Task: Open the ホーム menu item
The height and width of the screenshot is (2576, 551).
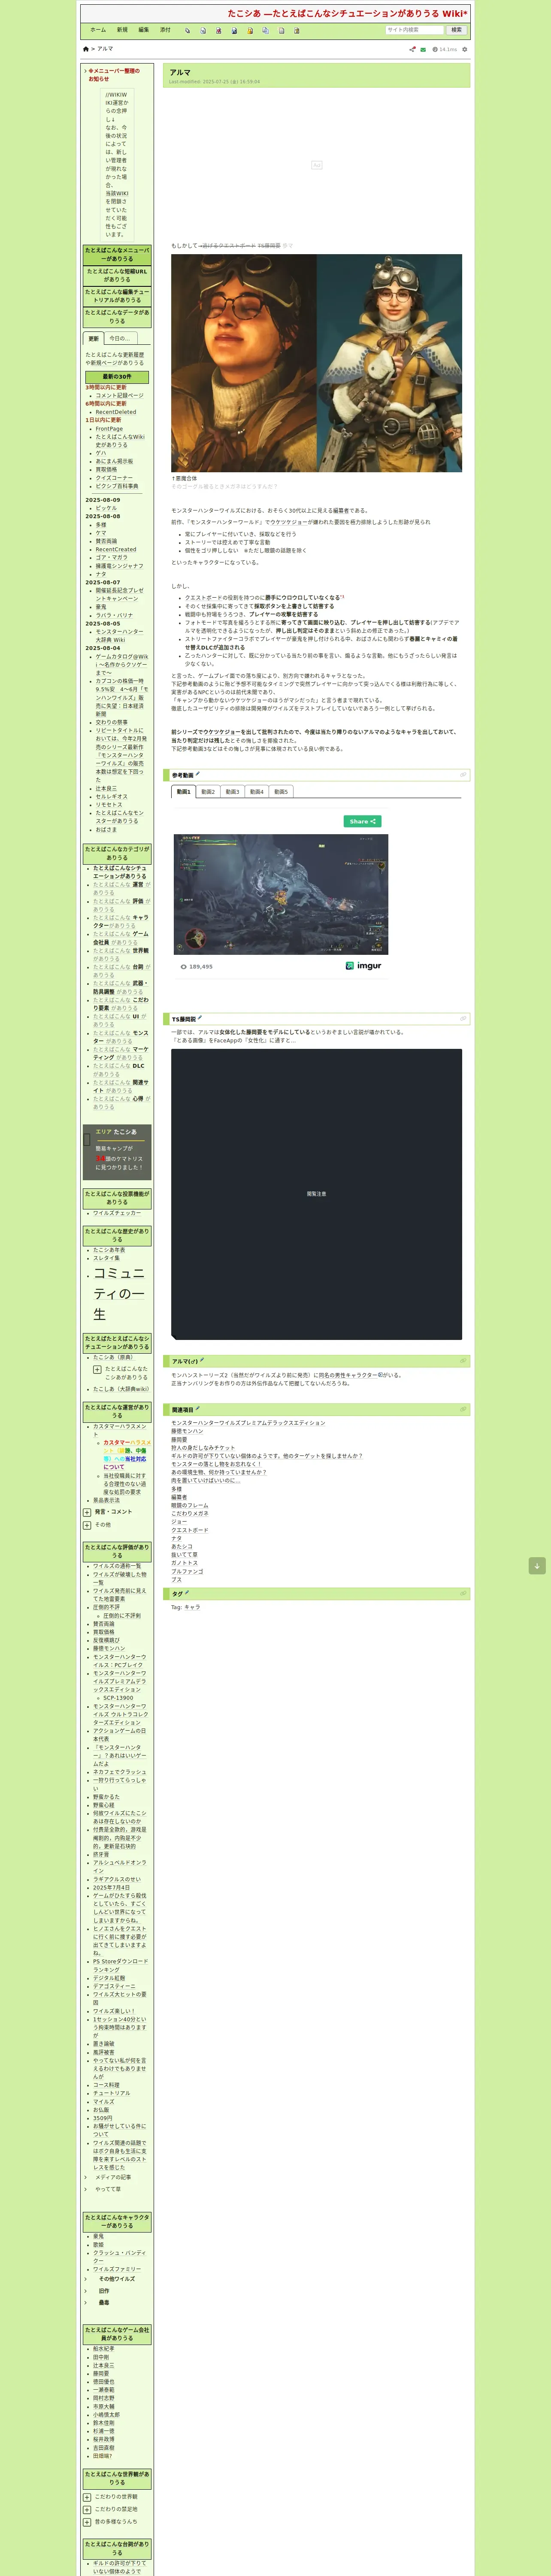Action: pyautogui.click(x=98, y=30)
